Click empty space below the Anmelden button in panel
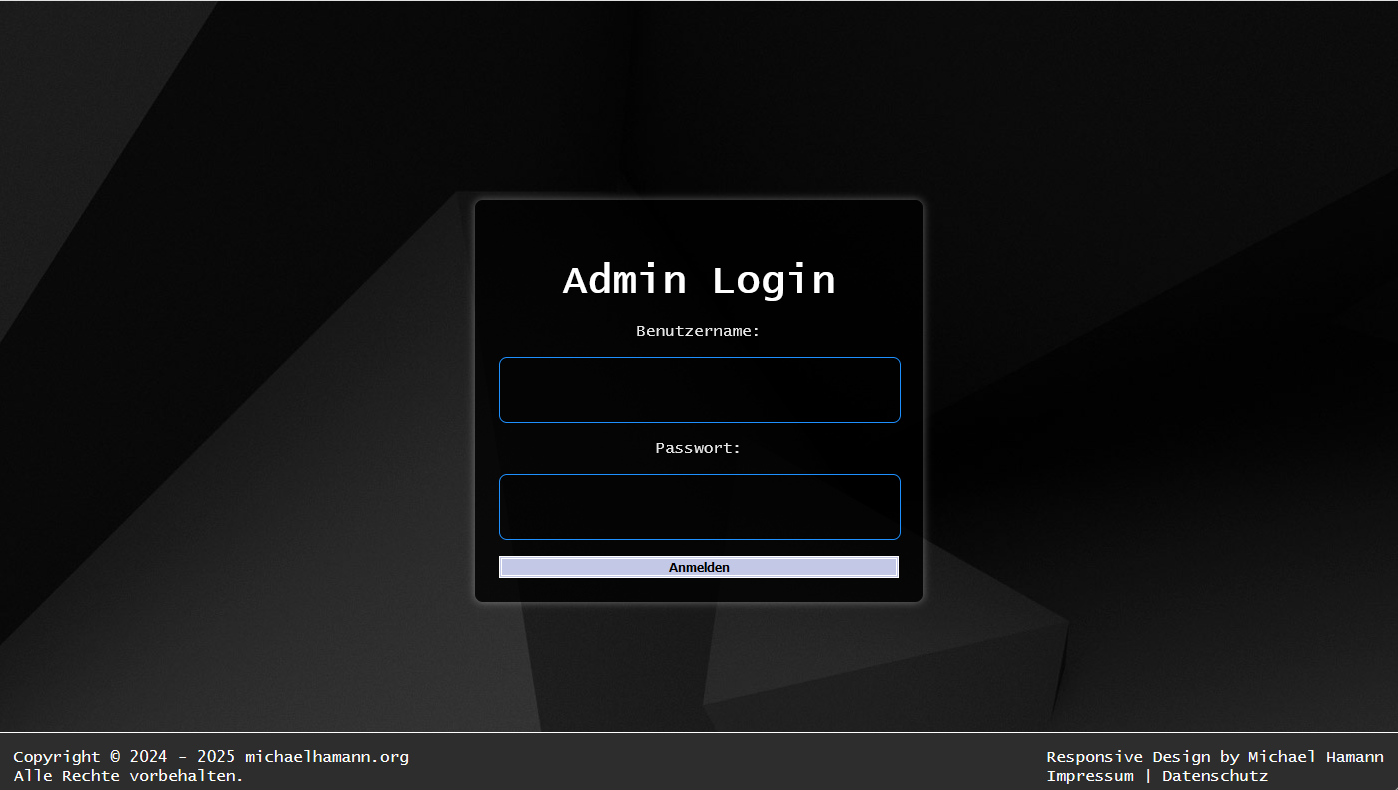The image size is (1398, 790). point(699,590)
